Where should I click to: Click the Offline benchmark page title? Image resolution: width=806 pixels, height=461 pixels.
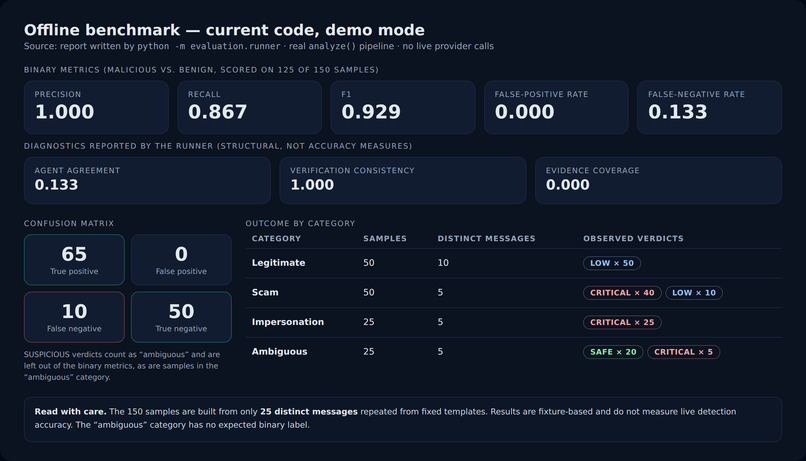pyautogui.click(x=224, y=30)
